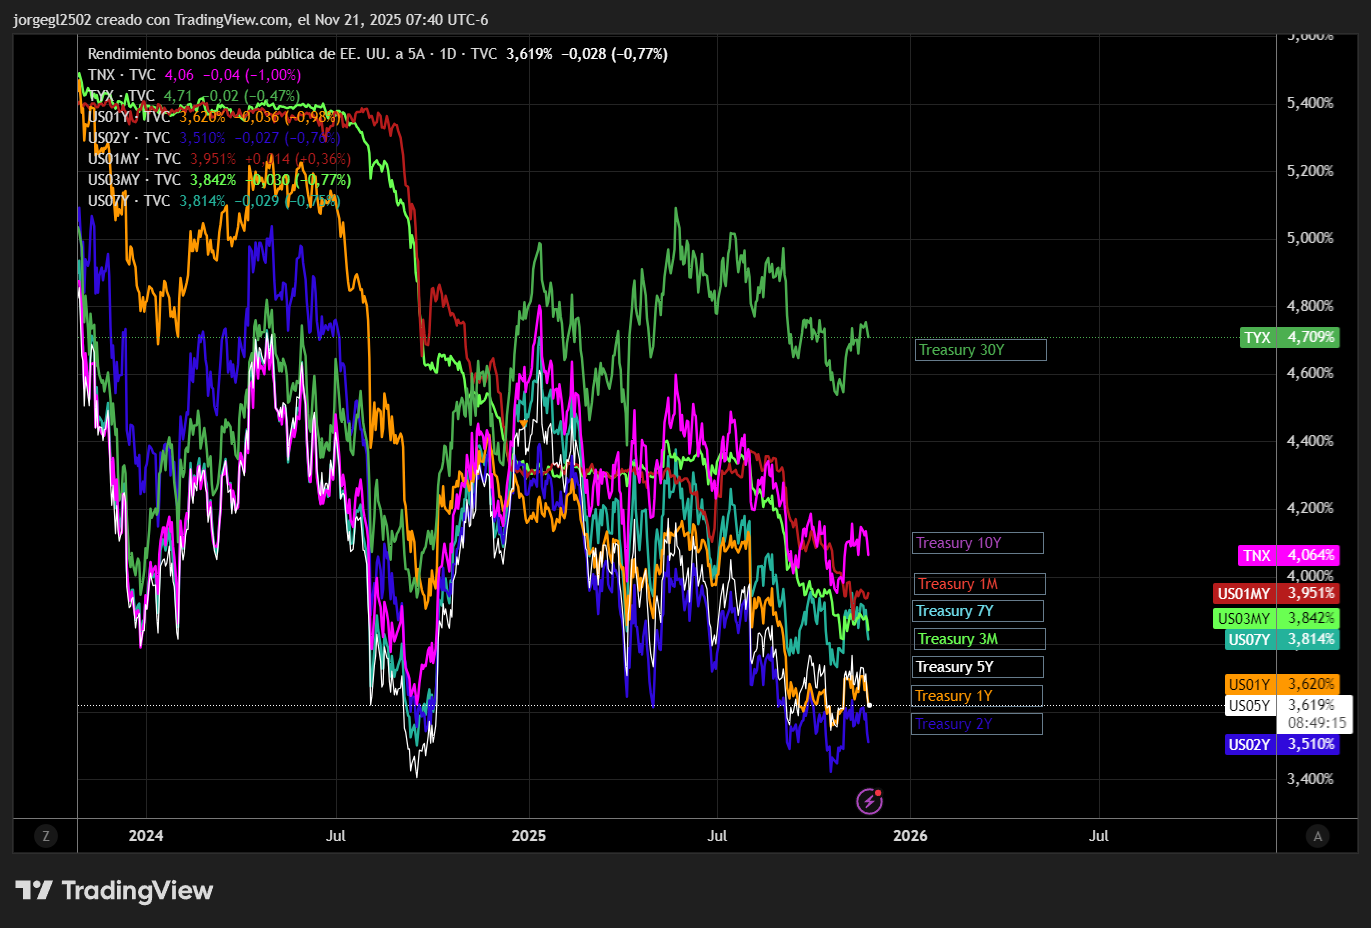Click the US07Y 3,814% price tag
Image resolution: width=1371 pixels, height=928 pixels.
coord(1282,639)
